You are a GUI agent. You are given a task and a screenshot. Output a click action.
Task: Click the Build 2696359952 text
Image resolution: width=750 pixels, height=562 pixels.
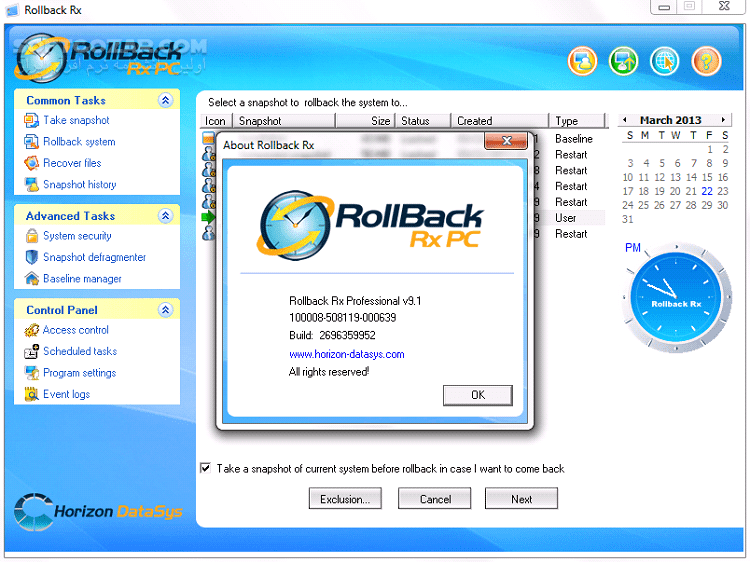[x=332, y=335]
